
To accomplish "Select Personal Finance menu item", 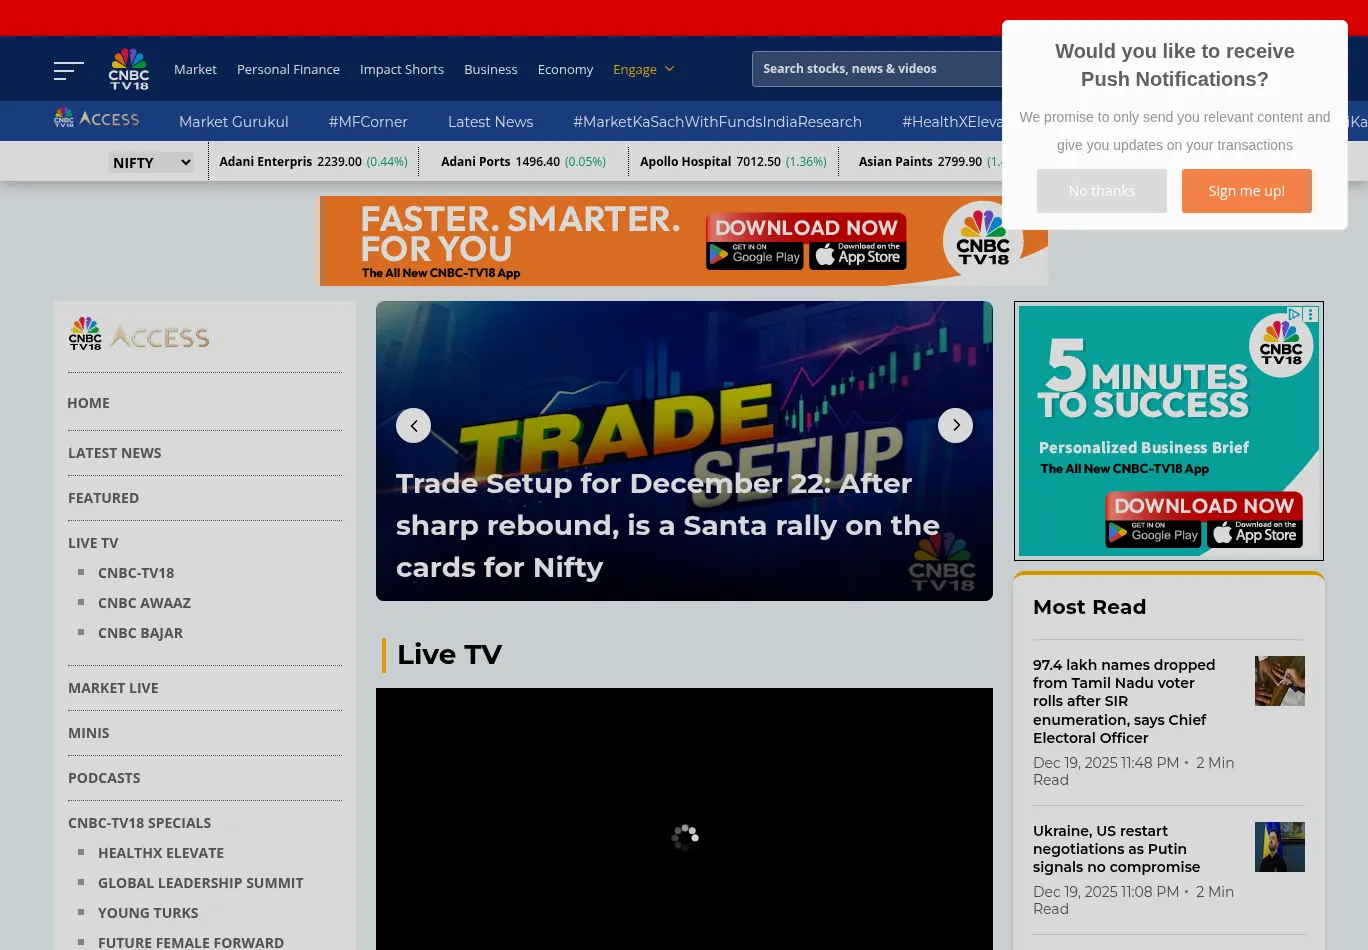I will pos(288,69).
